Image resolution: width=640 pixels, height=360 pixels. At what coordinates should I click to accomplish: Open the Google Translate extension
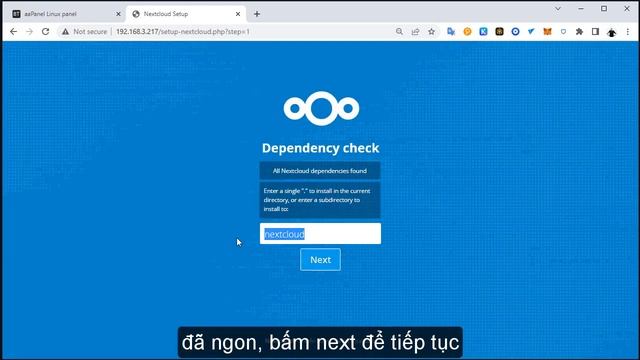(451, 31)
